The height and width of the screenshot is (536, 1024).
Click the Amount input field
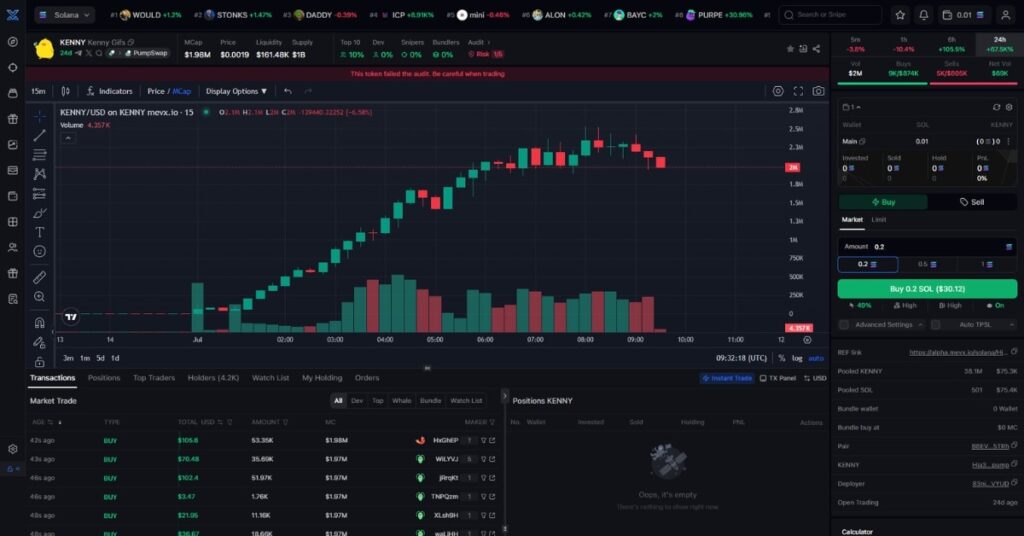coord(927,247)
